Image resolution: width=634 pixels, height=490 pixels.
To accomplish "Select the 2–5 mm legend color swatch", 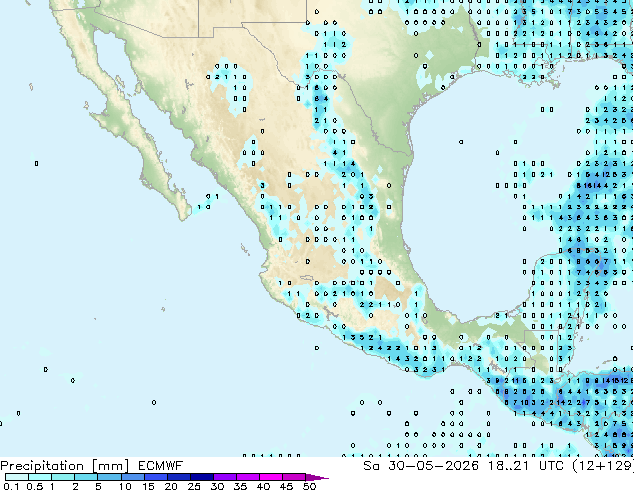I will coord(86,477).
